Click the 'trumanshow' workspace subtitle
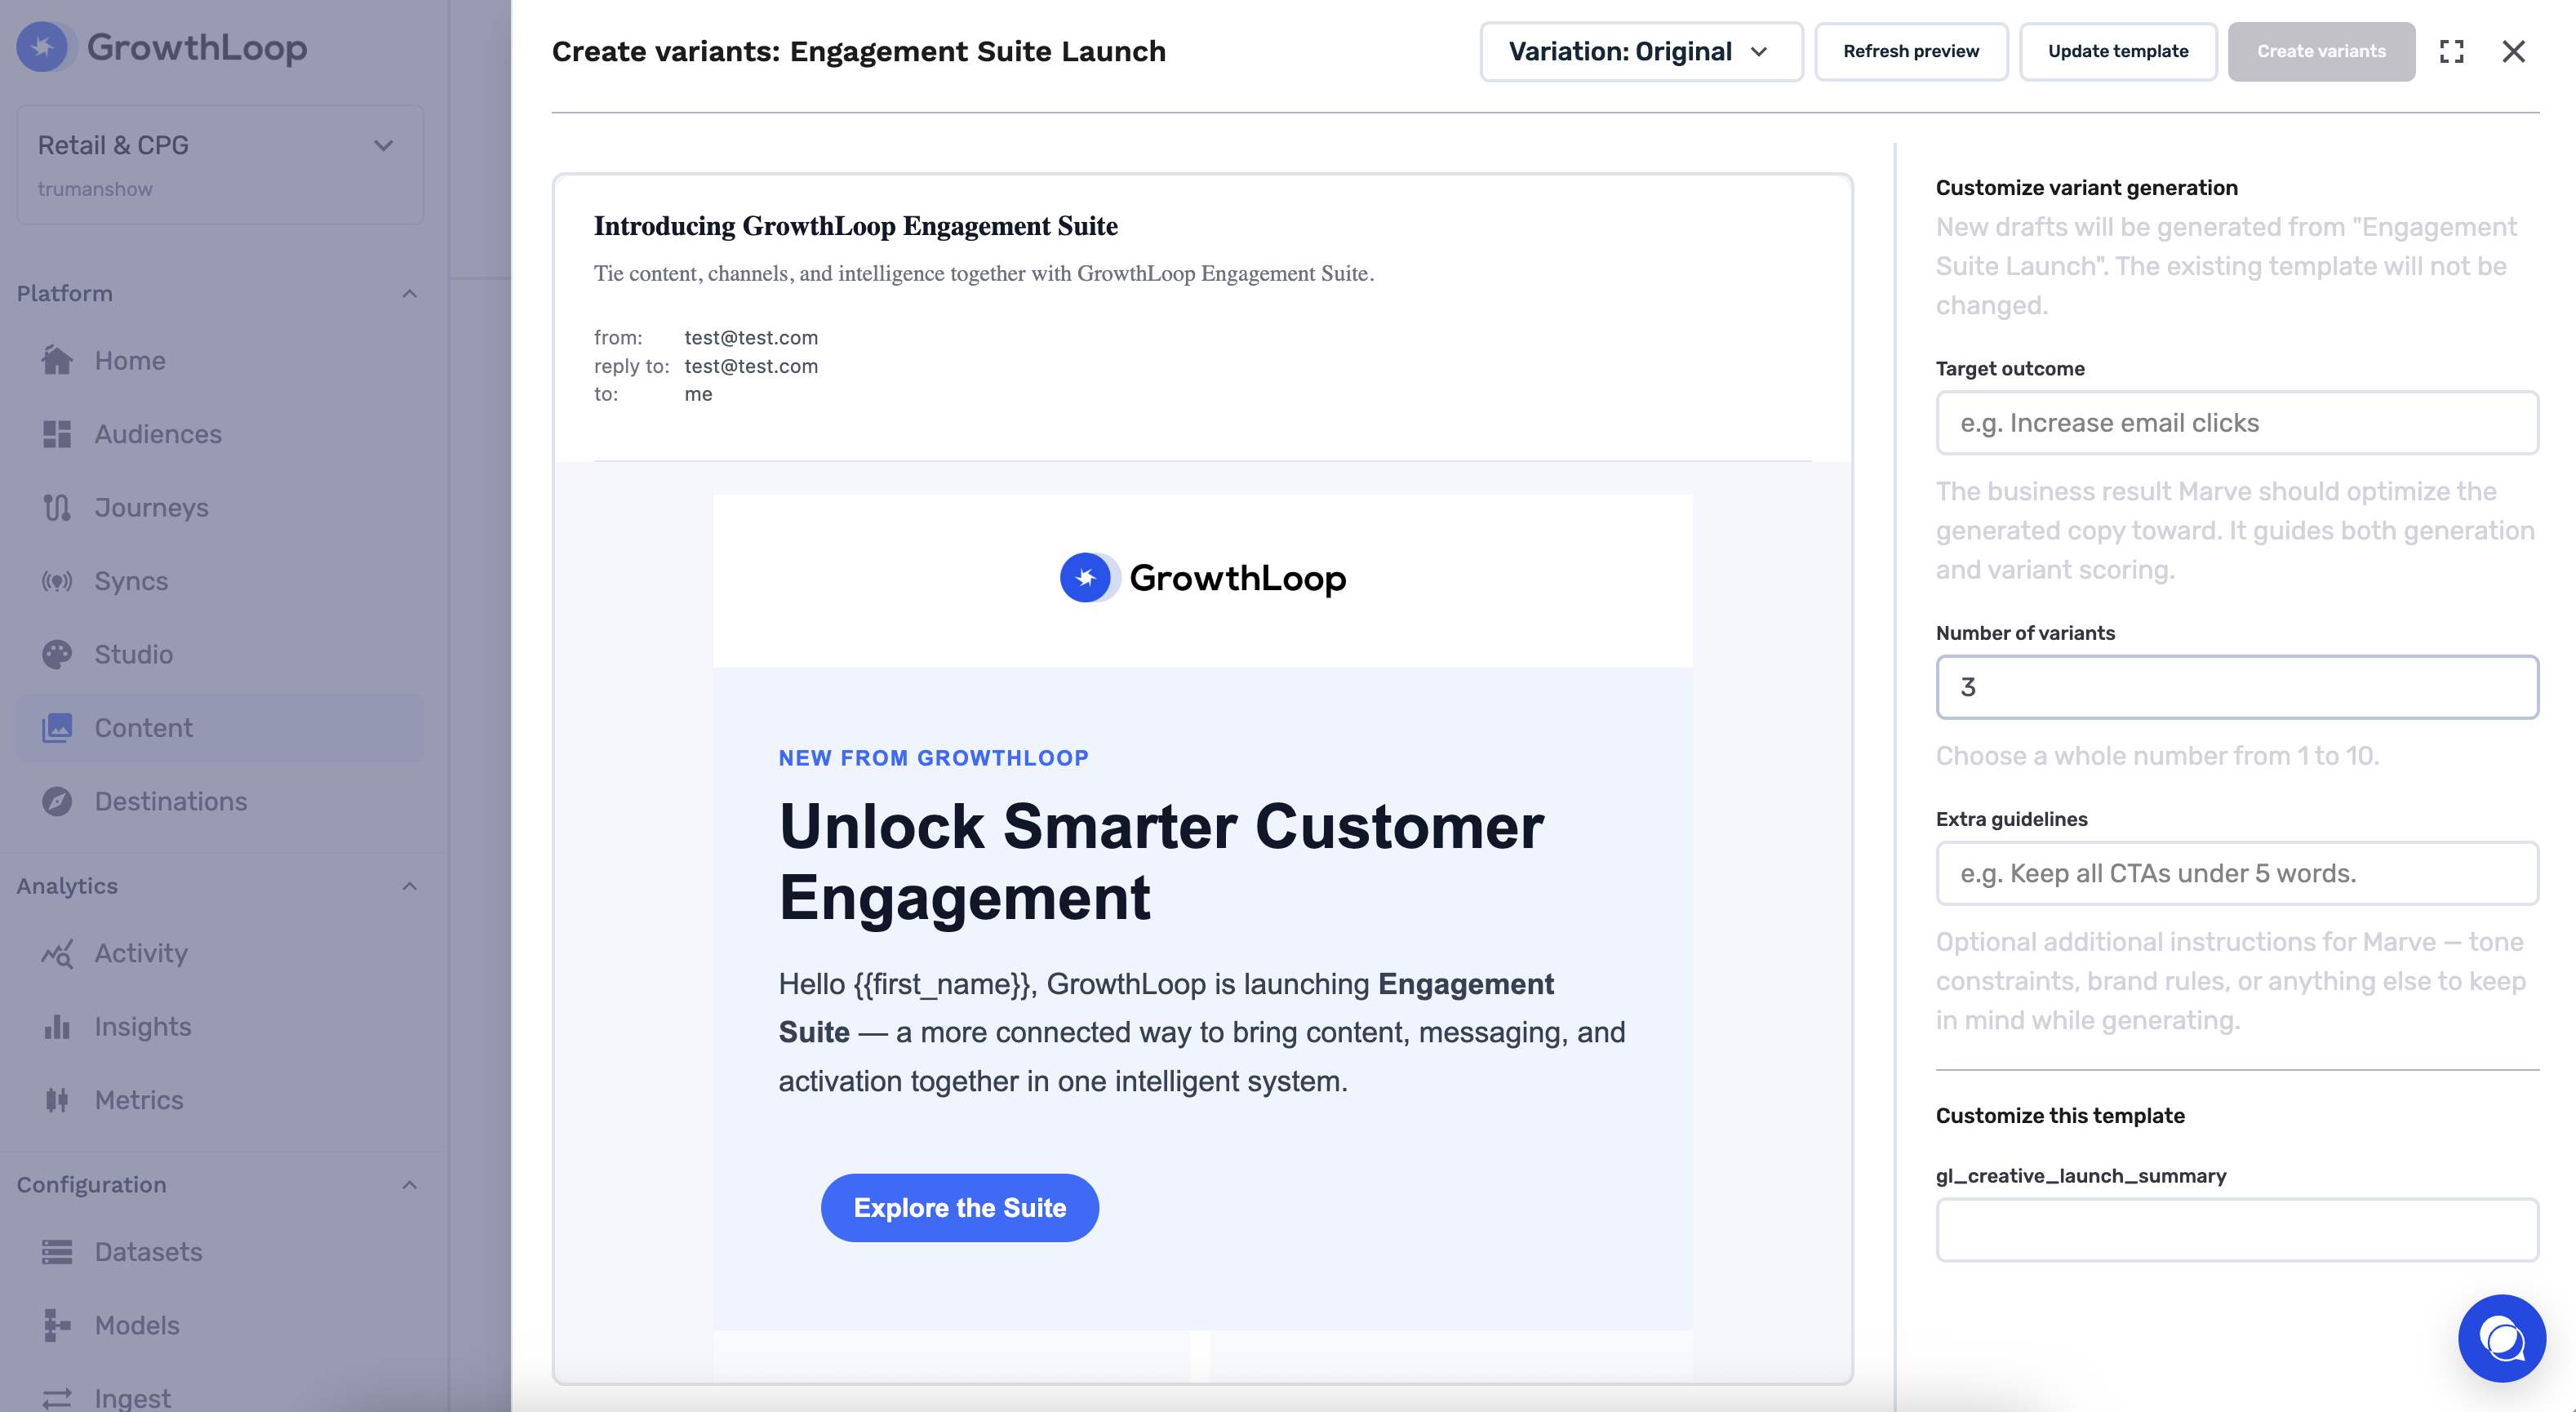 pos(95,189)
